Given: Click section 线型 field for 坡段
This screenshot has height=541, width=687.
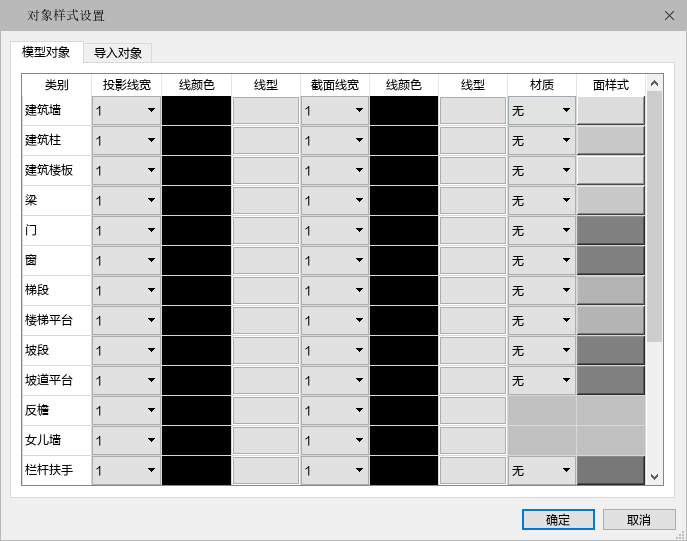Looking at the screenshot, I should pyautogui.click(x=472, y=350).
